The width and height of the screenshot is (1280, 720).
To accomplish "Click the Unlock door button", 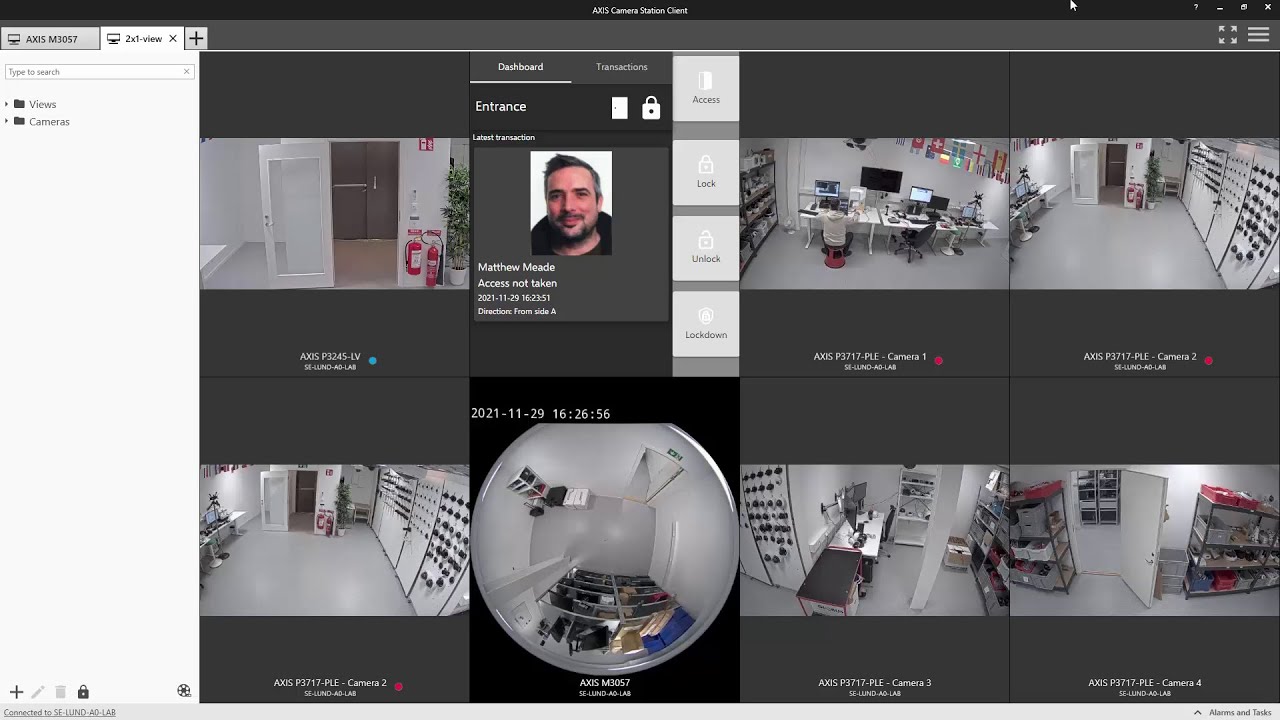I will click(706, 247).
